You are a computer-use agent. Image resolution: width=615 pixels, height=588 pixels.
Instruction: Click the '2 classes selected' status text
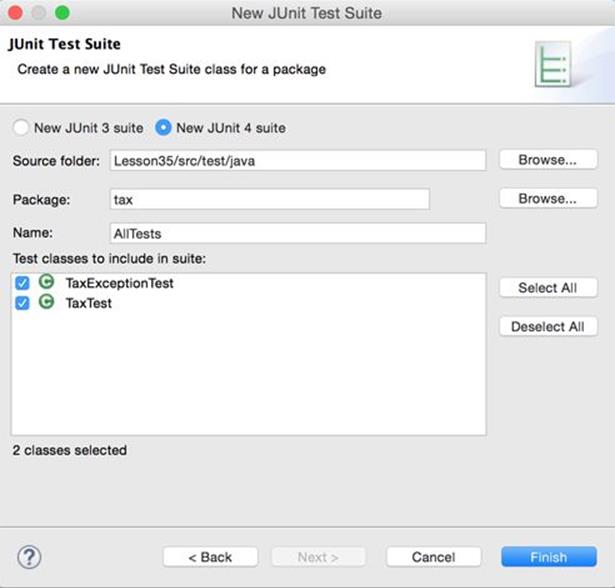[x=70, y=450]
